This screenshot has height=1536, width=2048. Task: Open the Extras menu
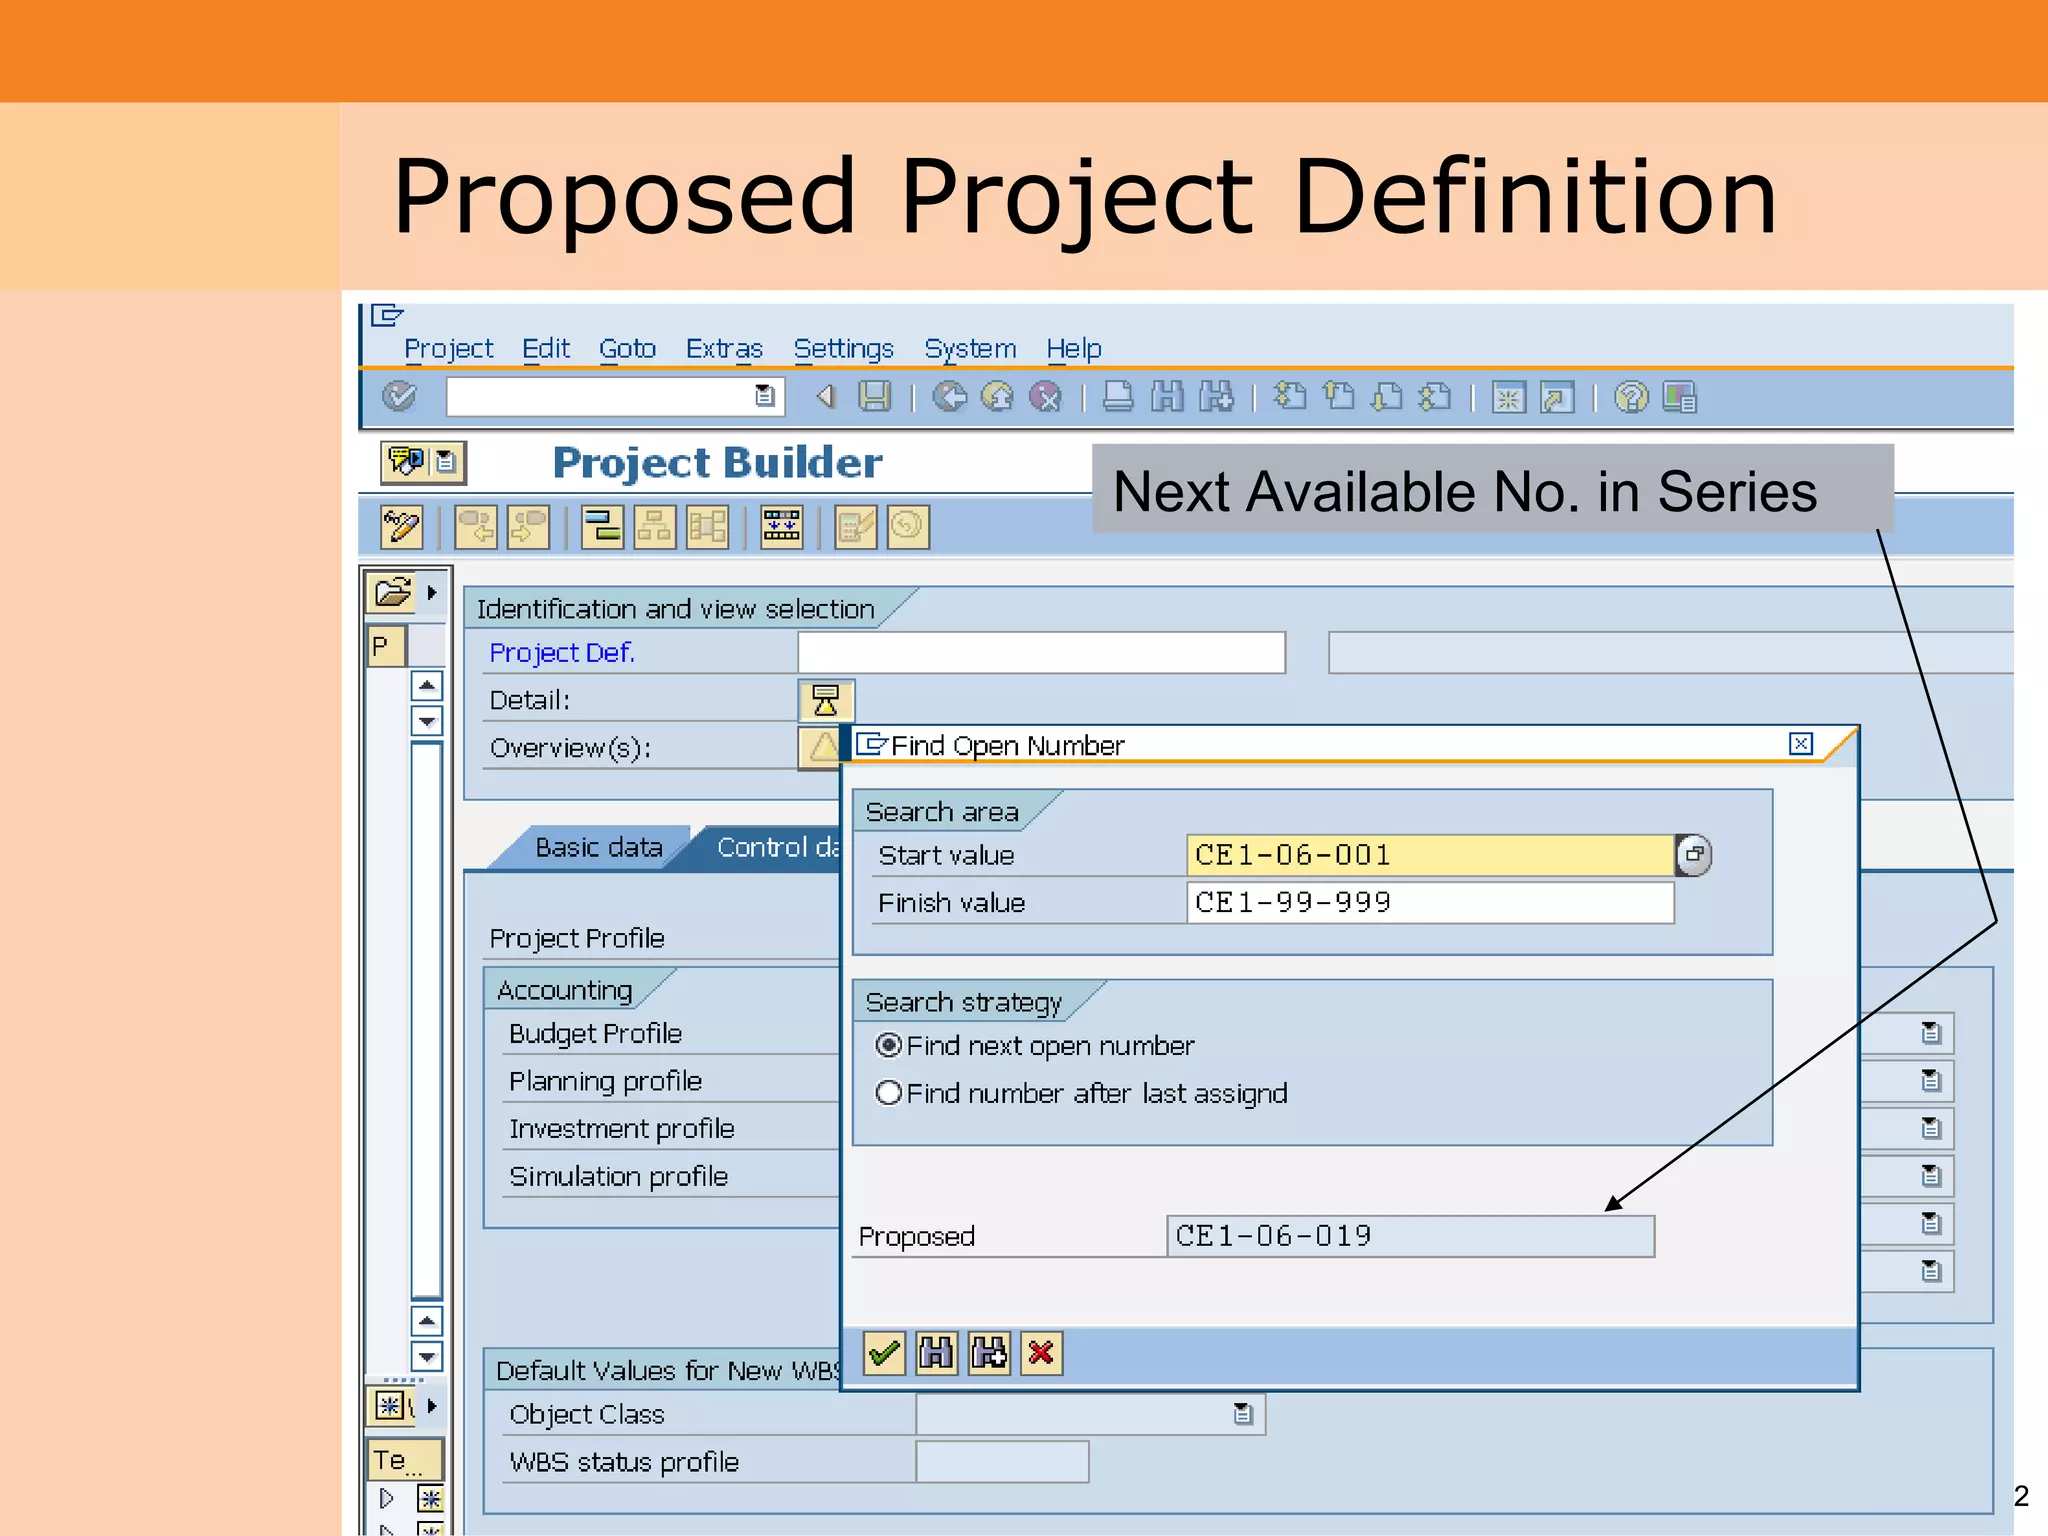[x=724, y=348]
